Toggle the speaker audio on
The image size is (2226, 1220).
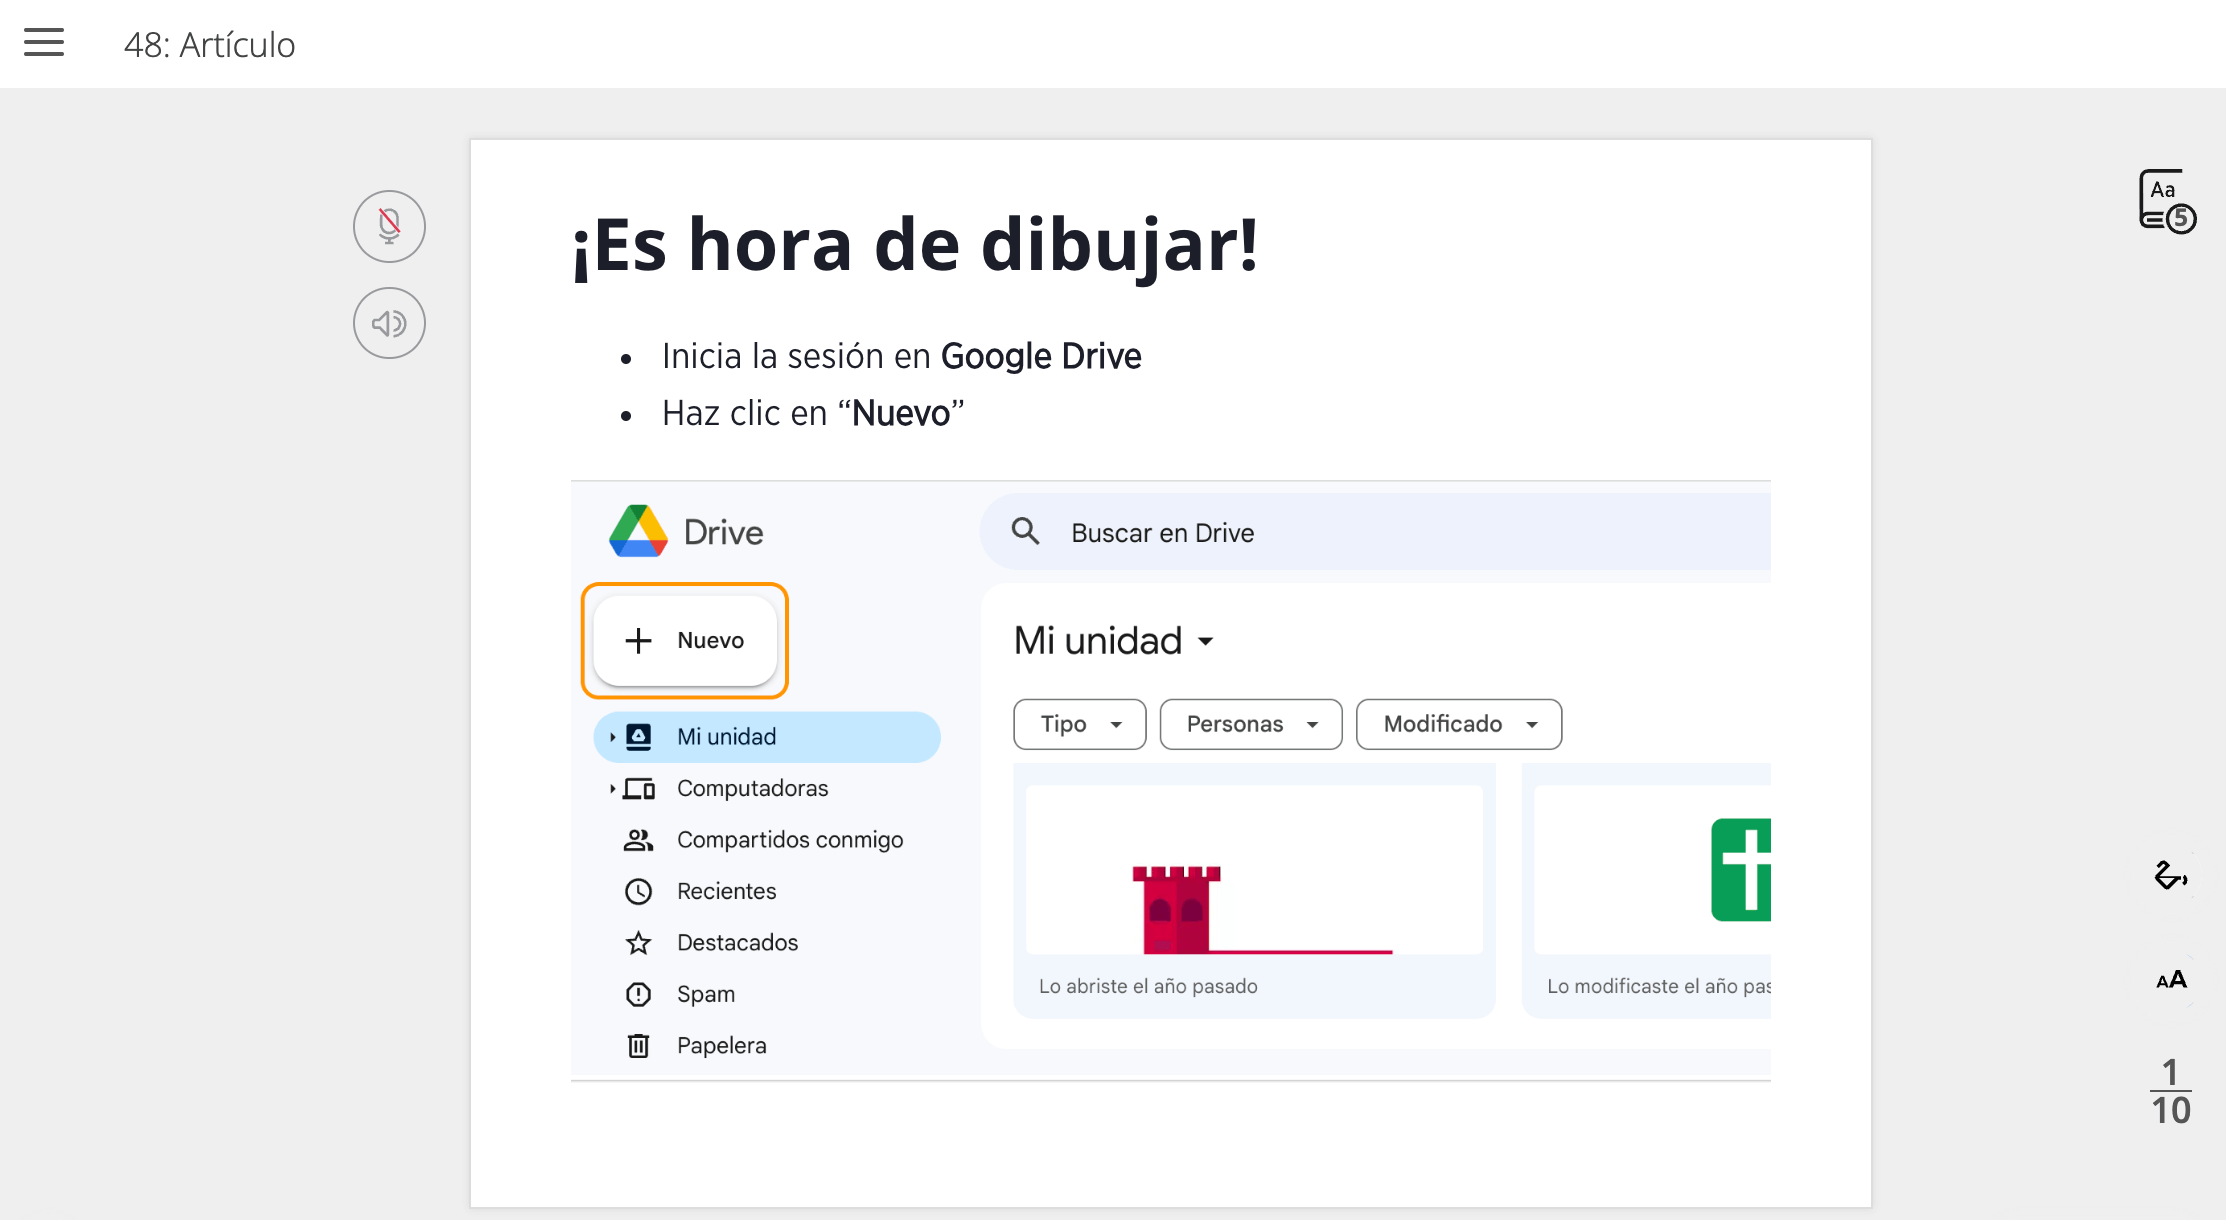389,323
